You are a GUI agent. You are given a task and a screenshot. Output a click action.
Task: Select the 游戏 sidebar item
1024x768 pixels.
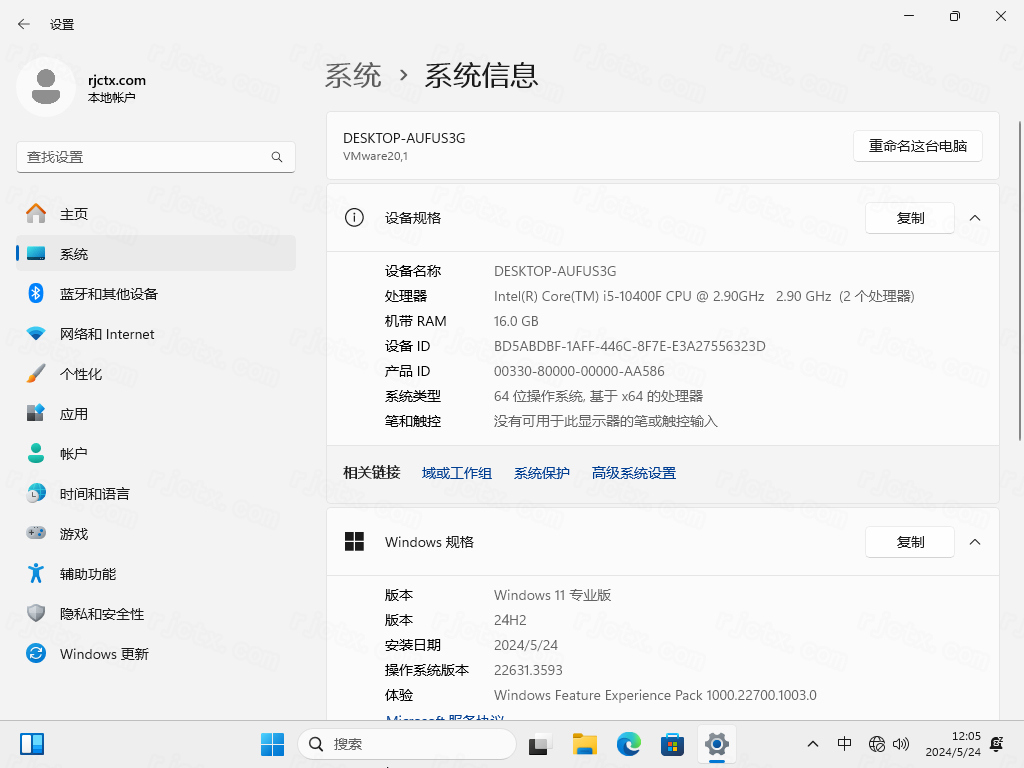pos(156,534)
